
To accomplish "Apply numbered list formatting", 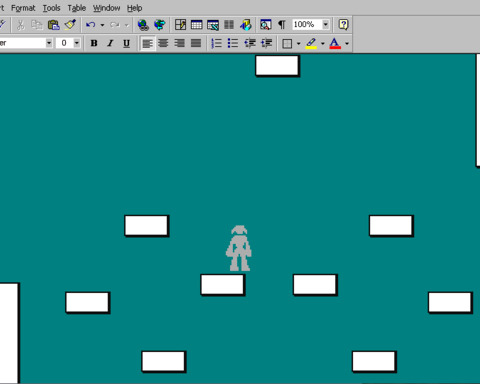I will [x=217, y=43].
